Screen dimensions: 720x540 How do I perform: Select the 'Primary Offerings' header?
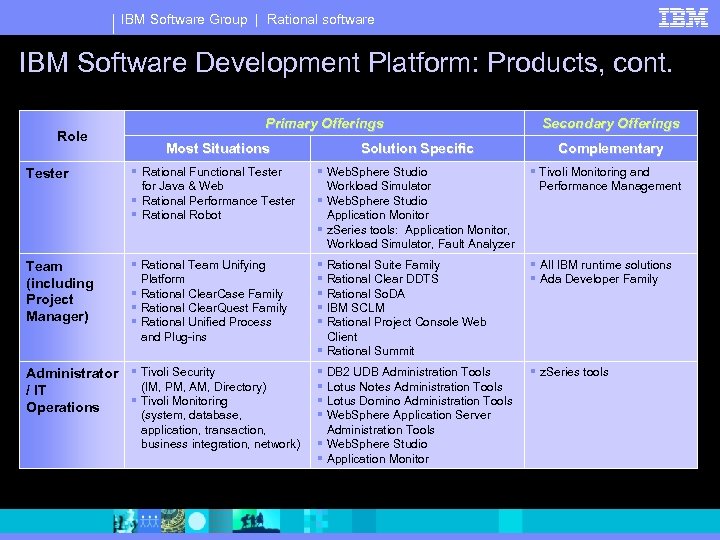click(x=324, y=123)
